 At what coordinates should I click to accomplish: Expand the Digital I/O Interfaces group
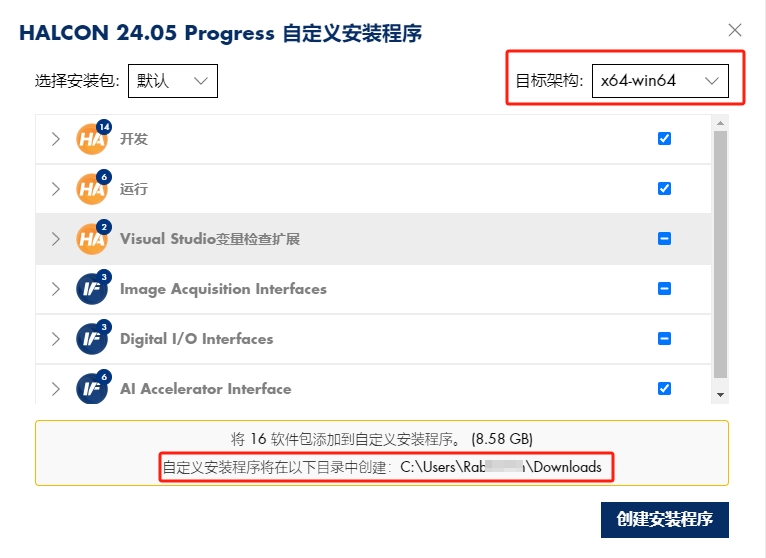[56, 339]
